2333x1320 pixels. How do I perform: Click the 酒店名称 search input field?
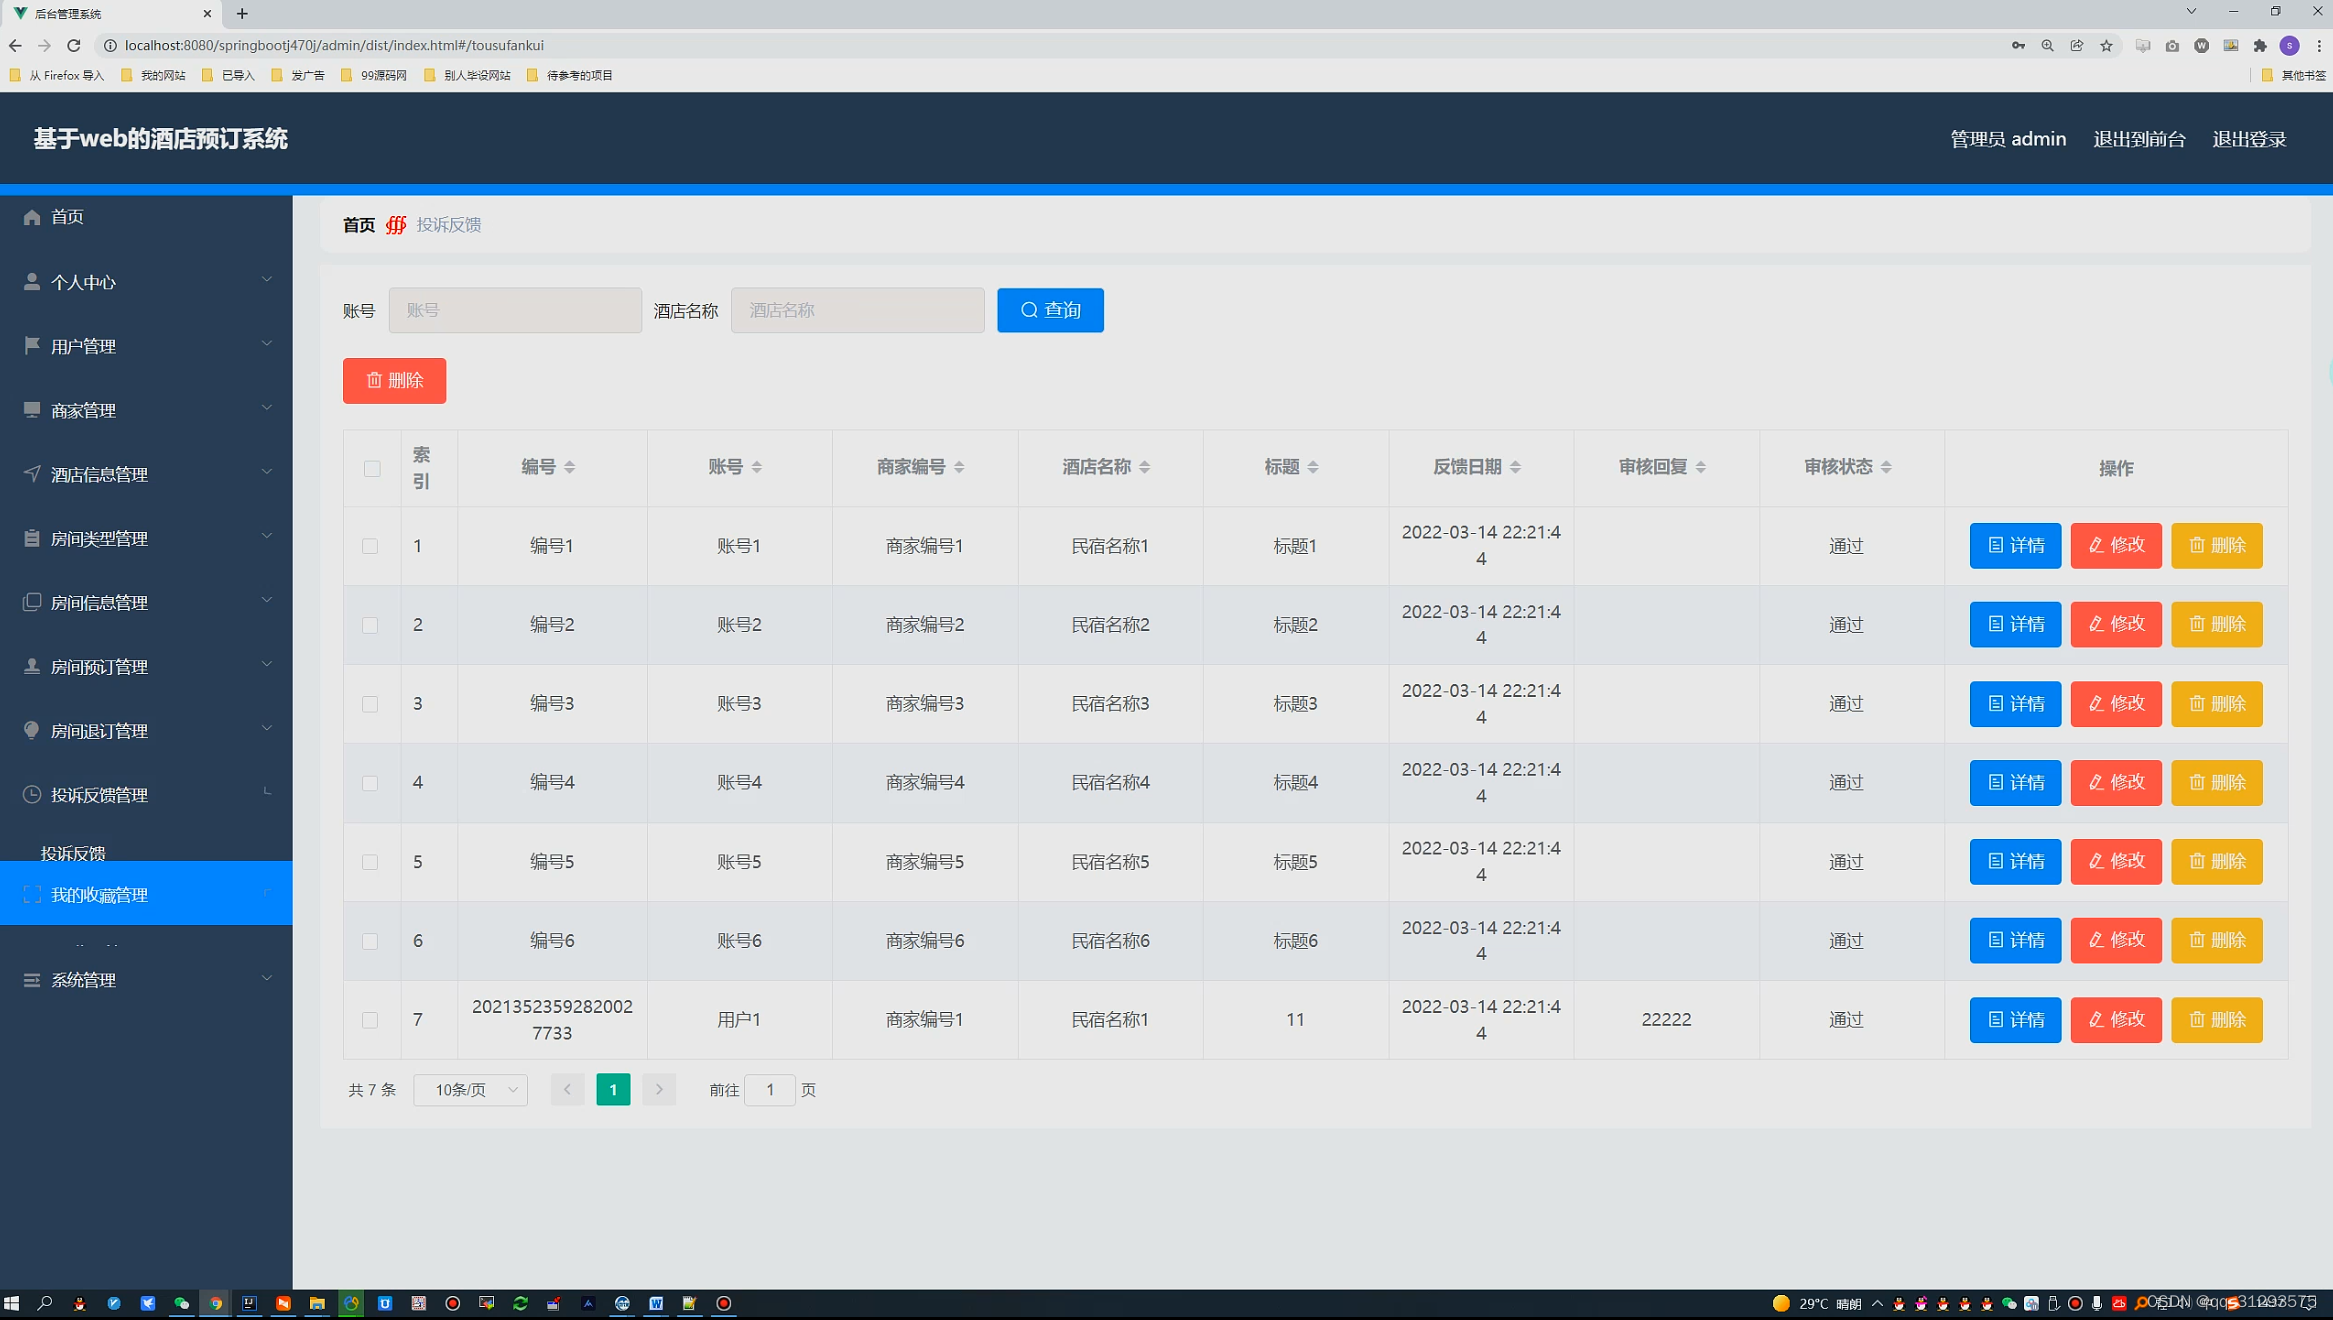click(x=857, y=310)
